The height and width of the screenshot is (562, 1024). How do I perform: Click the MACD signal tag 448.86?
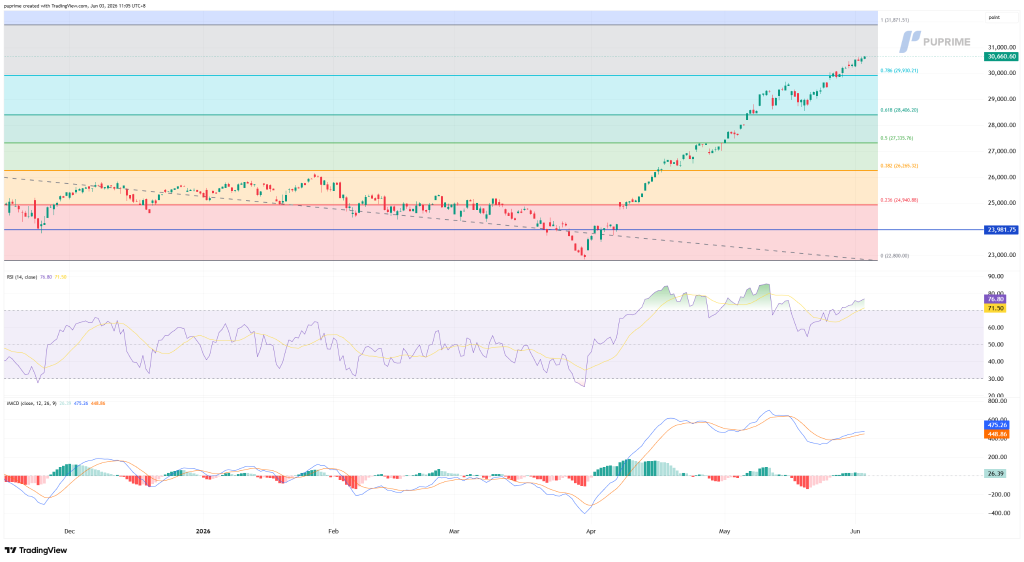click(x=997, y=434)
